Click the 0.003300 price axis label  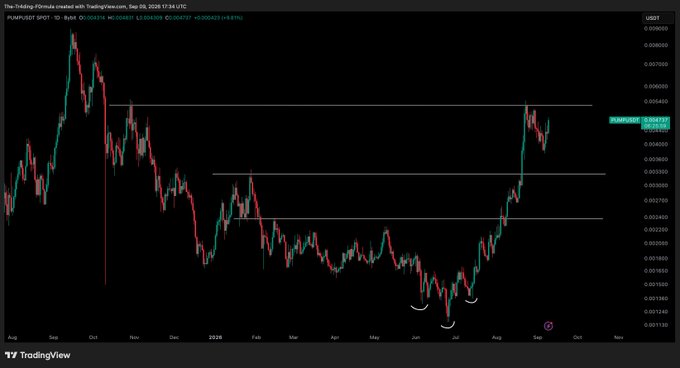tap(656, 172)
